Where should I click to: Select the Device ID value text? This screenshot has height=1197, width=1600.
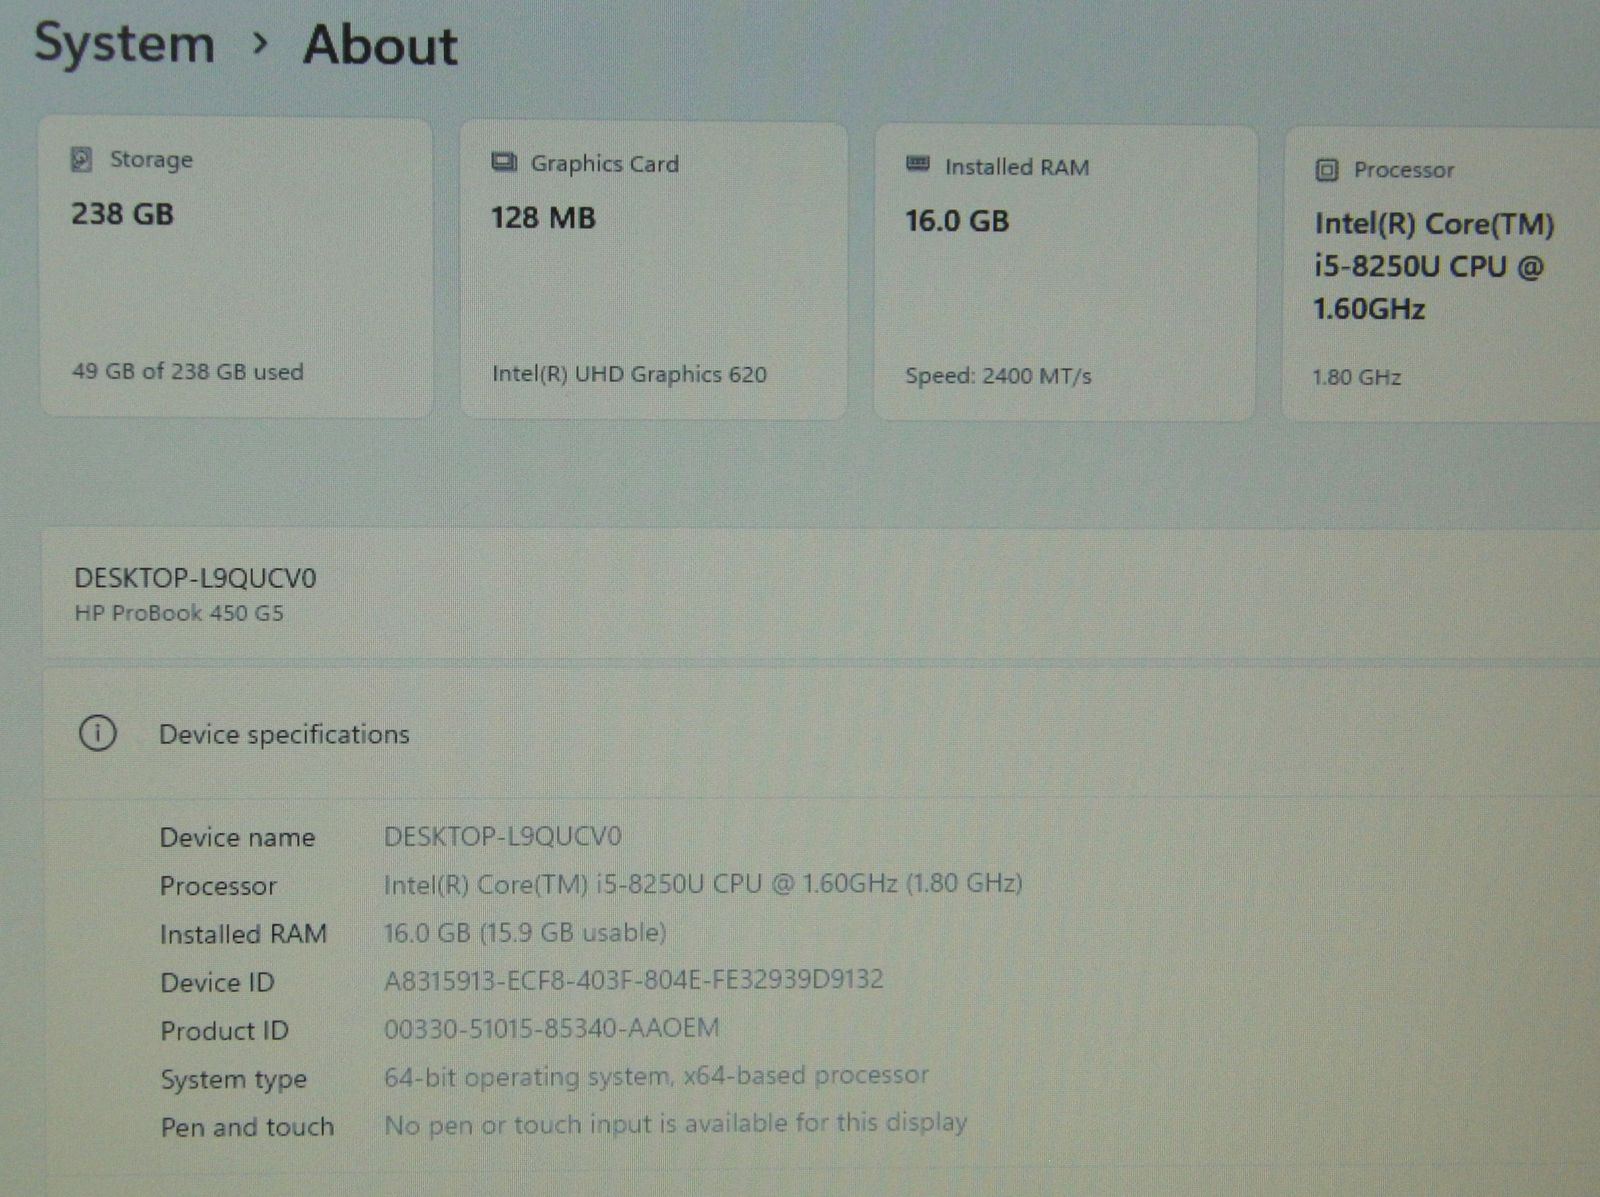pos(633,979)
